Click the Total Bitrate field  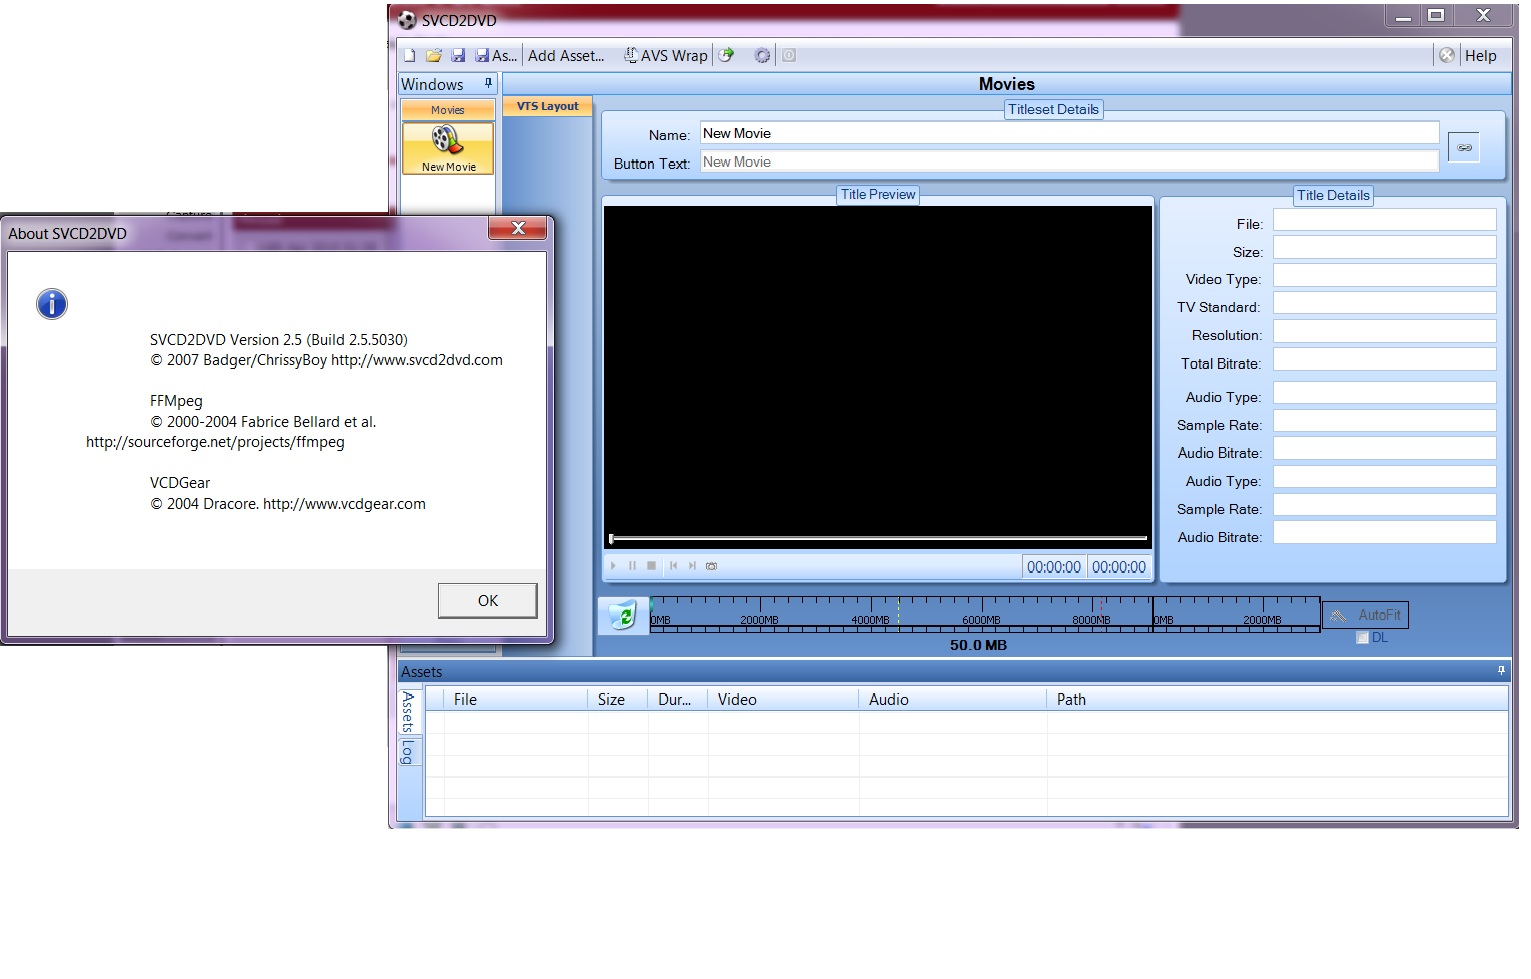[x=1384, y=359]
